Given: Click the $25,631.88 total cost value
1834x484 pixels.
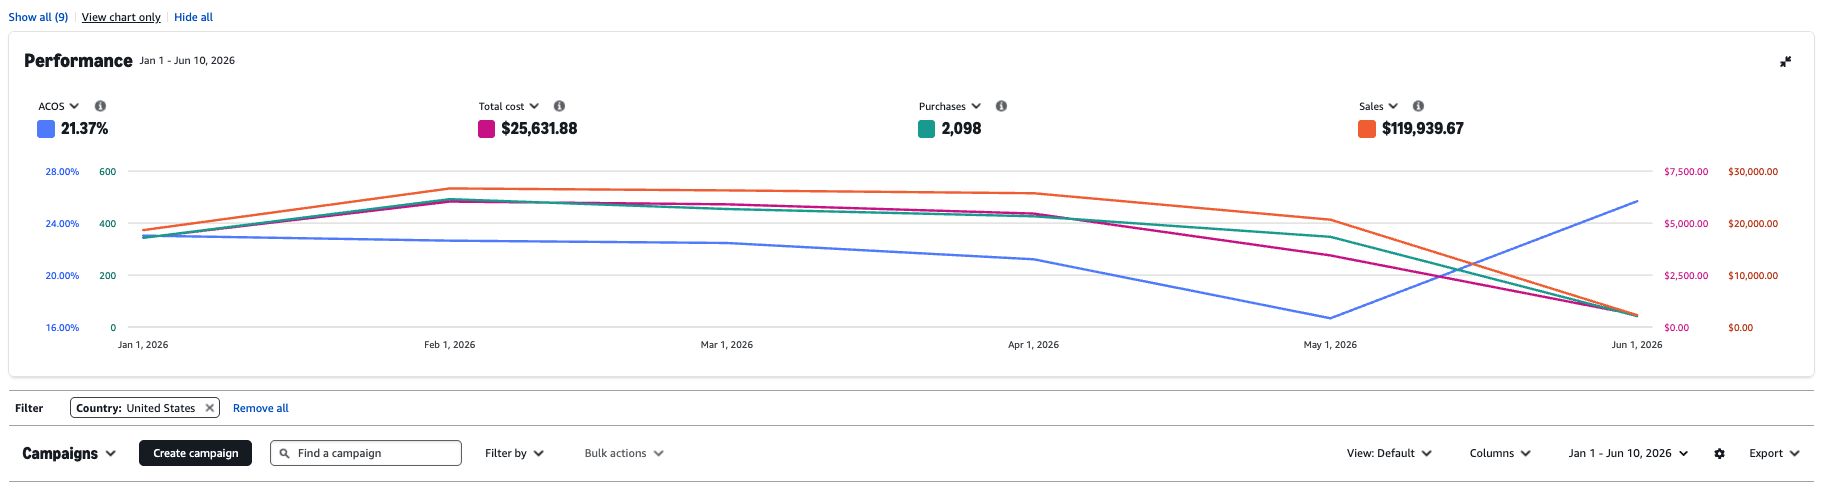Looking at the screenshot, I should tap(539, 129).
